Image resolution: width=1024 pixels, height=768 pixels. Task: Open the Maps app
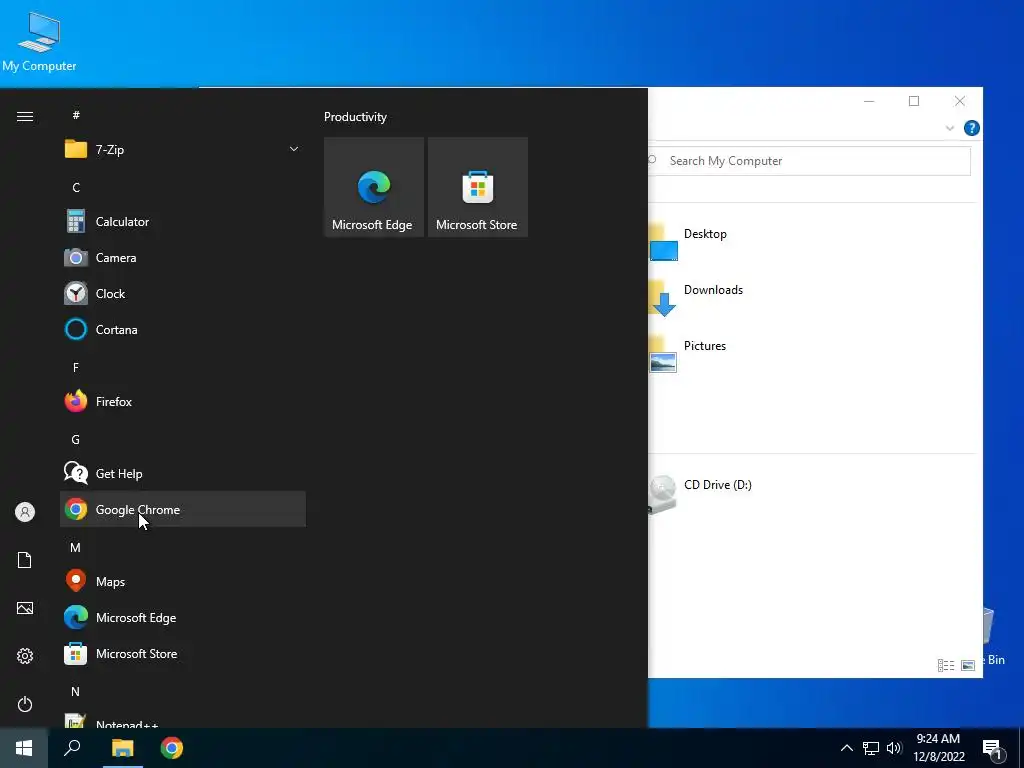[183, 581]
